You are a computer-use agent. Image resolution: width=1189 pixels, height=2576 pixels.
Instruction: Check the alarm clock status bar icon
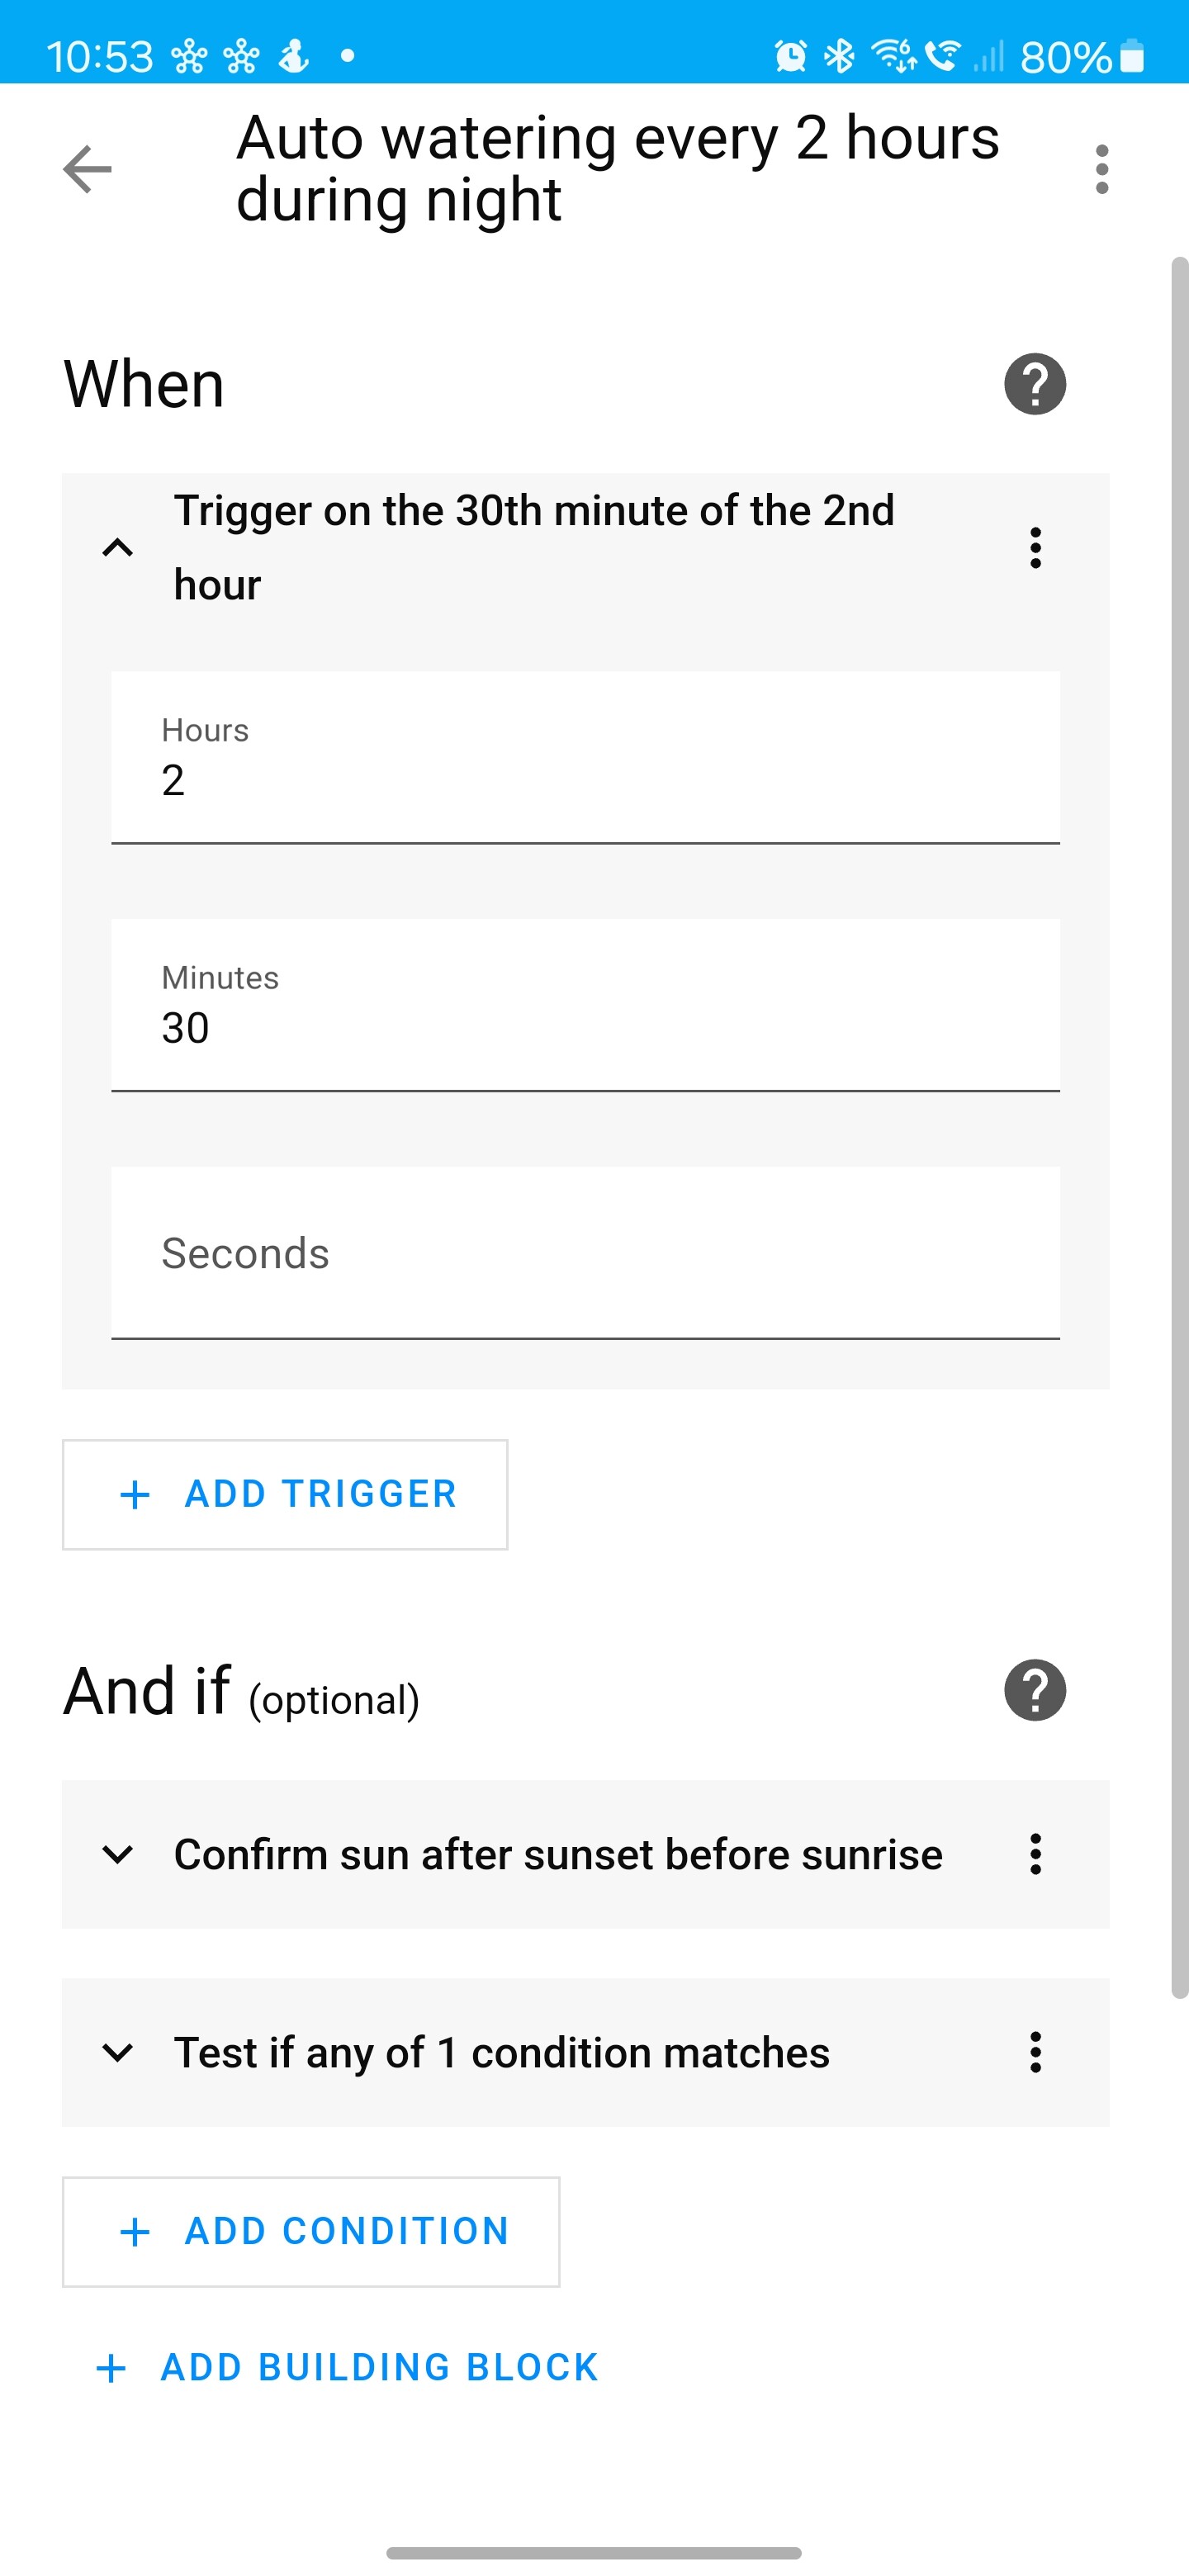coord(789,55)
